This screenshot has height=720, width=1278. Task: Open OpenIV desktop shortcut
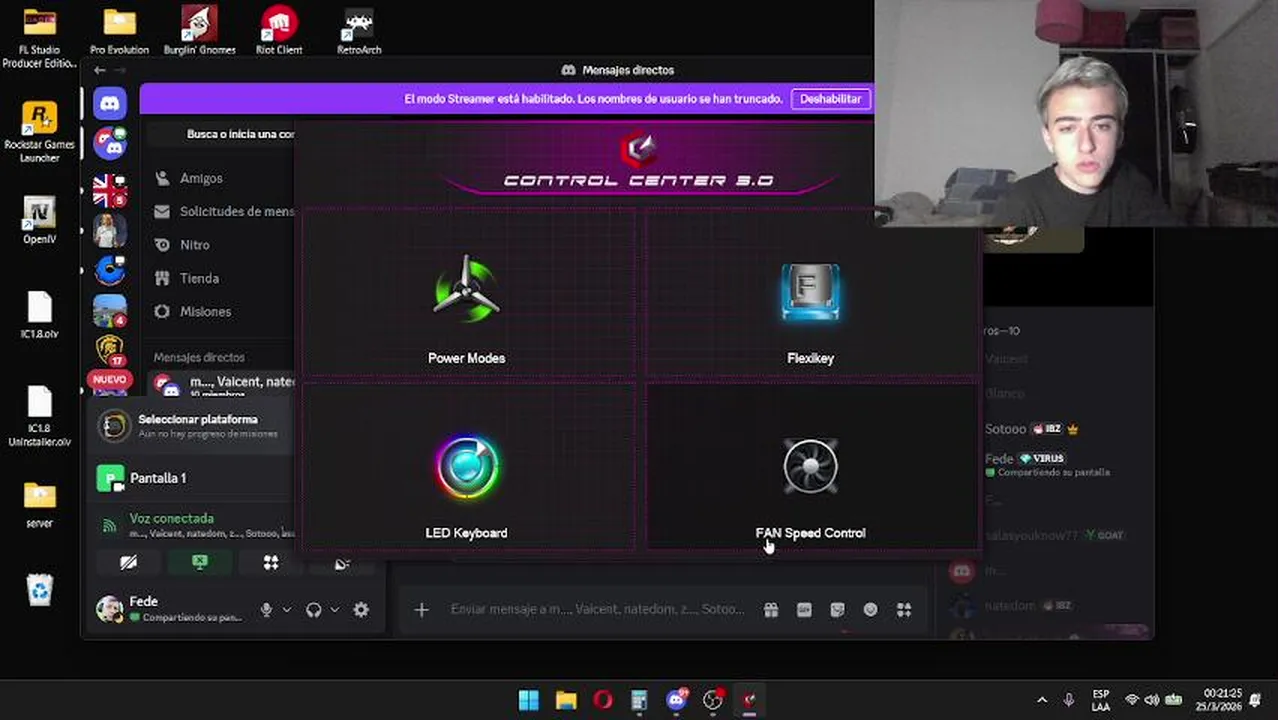pyautogui.click(x=40, y=221)
